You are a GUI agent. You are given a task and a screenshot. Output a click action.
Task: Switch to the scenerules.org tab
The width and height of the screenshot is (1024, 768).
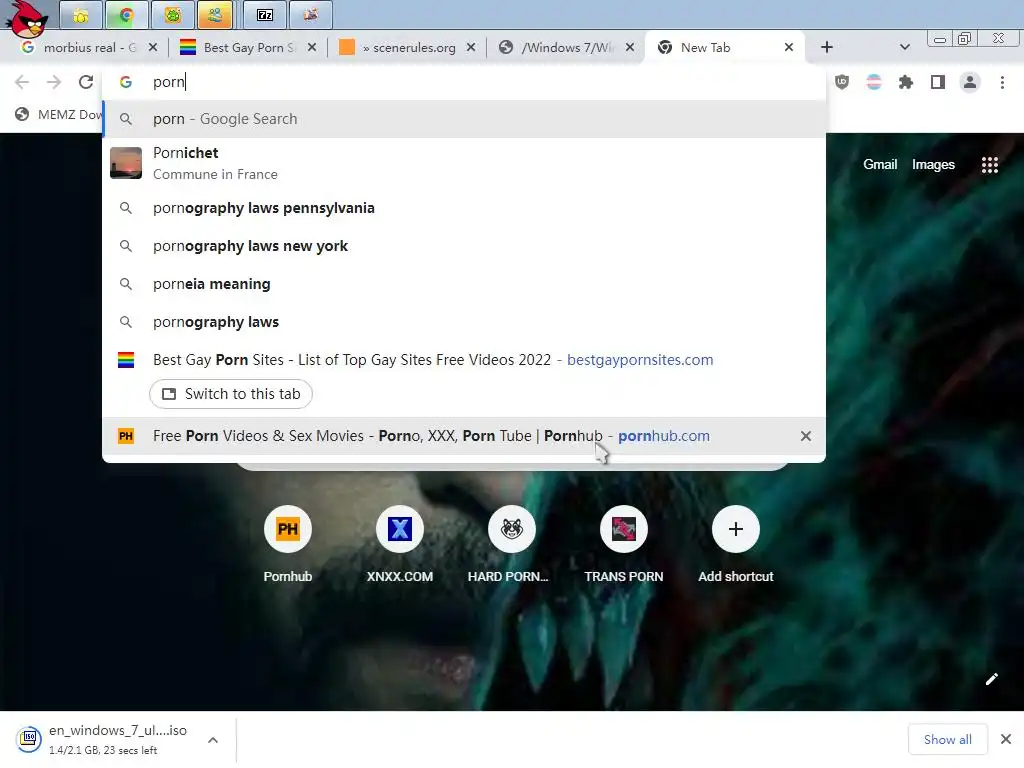click(406, 47)
